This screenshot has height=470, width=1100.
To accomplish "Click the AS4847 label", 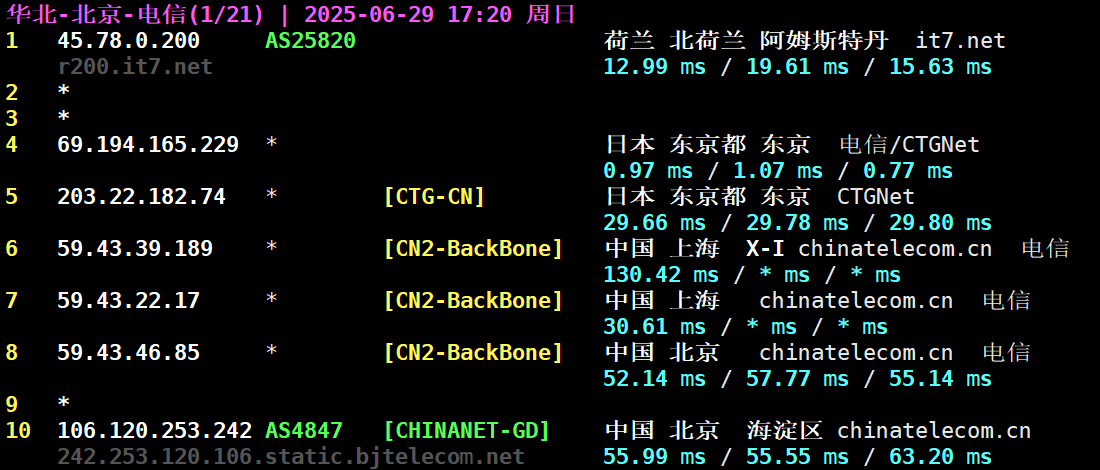I will pos(304,430).
